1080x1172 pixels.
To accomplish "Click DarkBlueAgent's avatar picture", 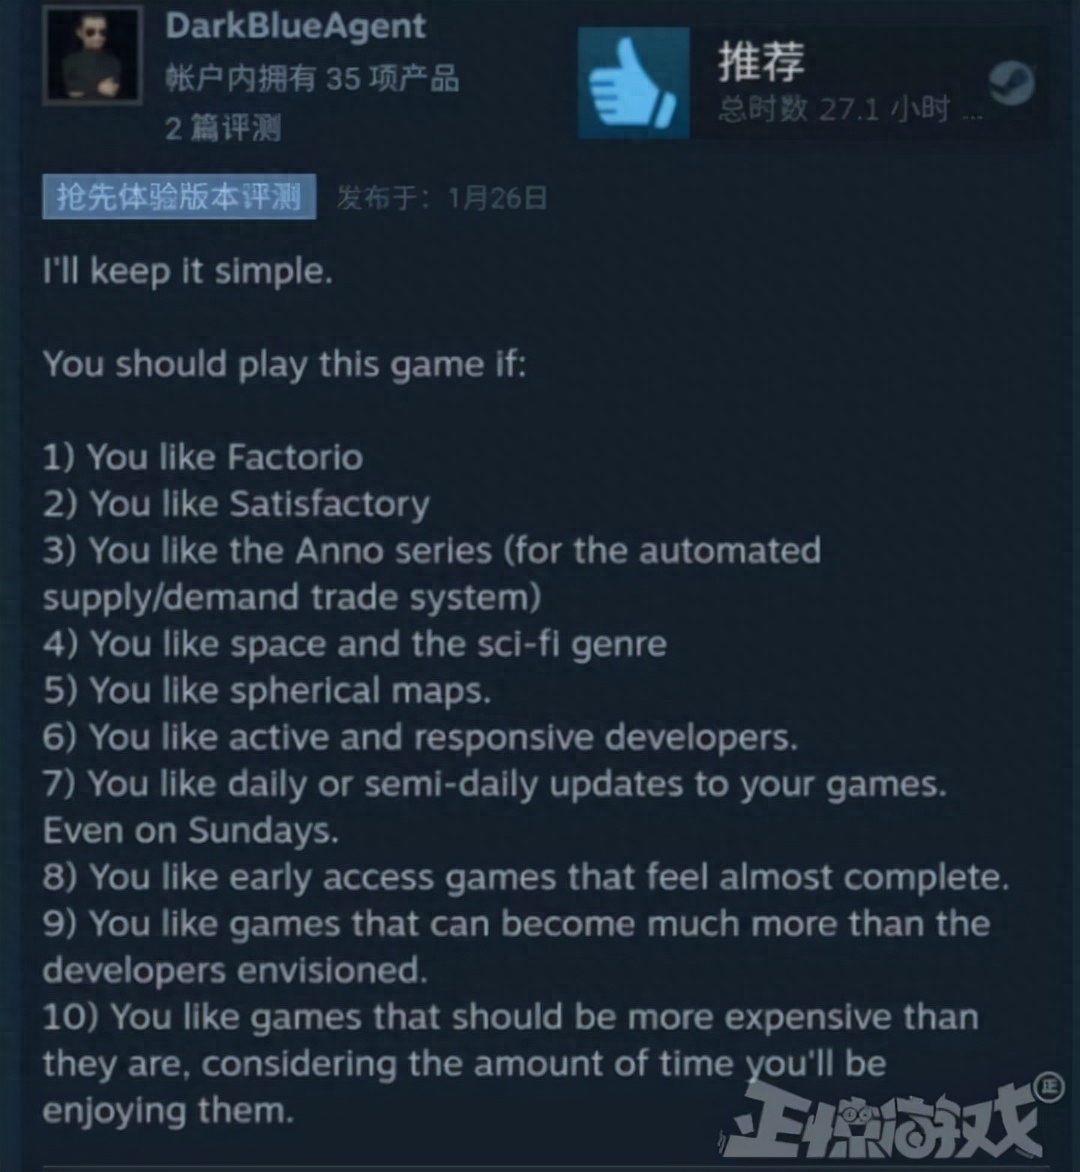I will coord(92,55).
